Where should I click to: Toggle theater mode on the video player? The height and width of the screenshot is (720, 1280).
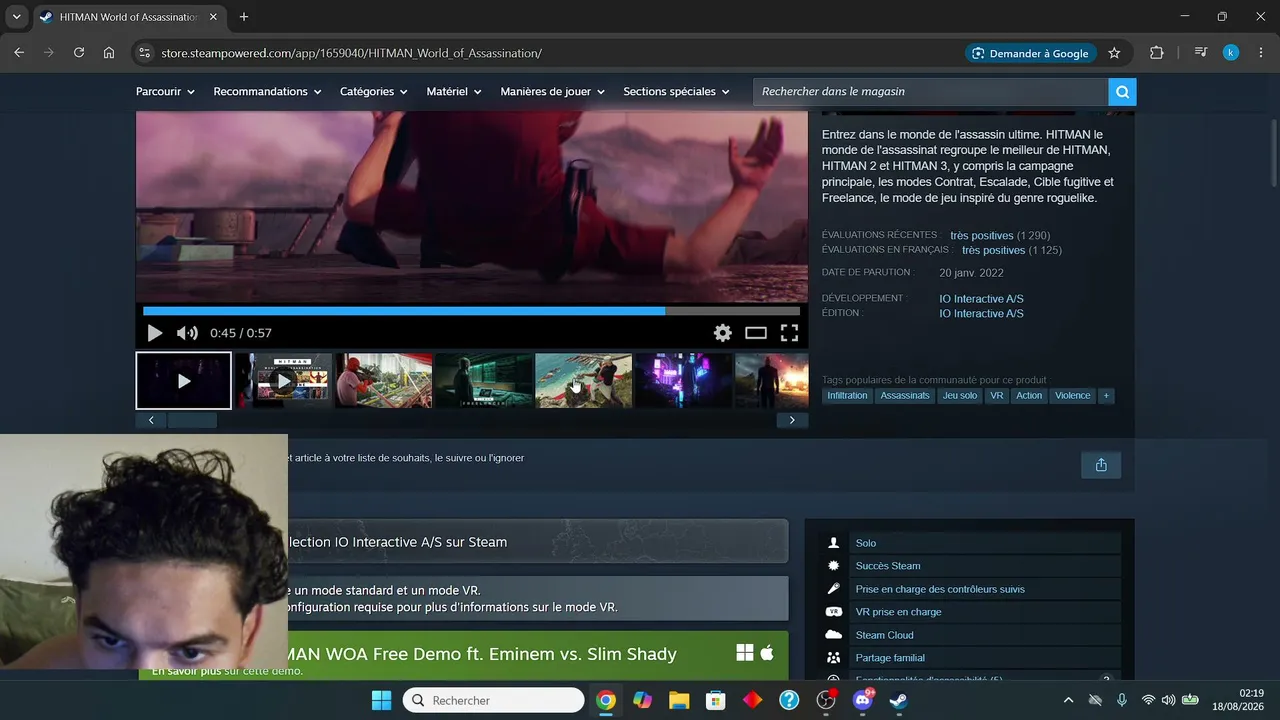point(756,333)
